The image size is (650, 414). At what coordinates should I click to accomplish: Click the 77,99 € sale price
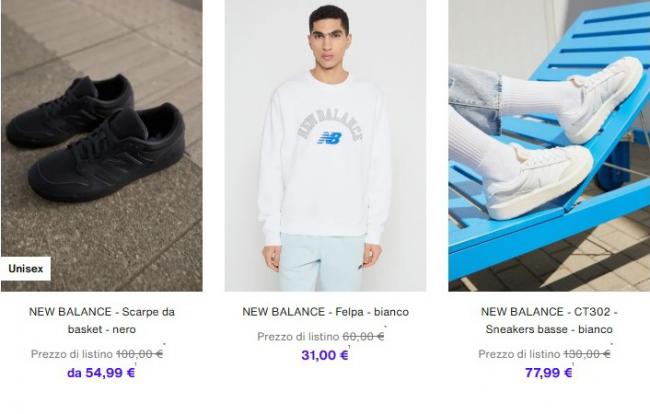click(x=548, y=373)
